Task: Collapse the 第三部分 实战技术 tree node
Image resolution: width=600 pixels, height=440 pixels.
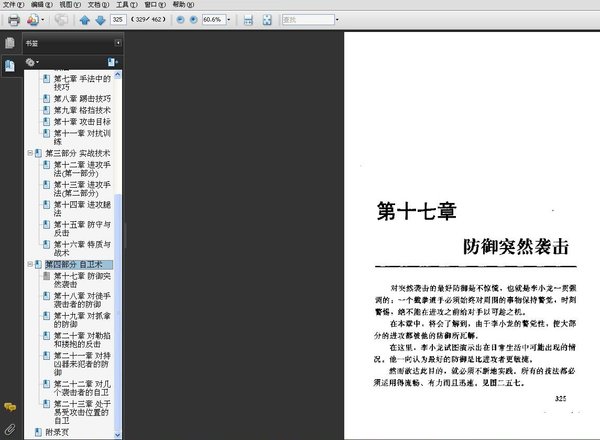Action: (30, 153)
